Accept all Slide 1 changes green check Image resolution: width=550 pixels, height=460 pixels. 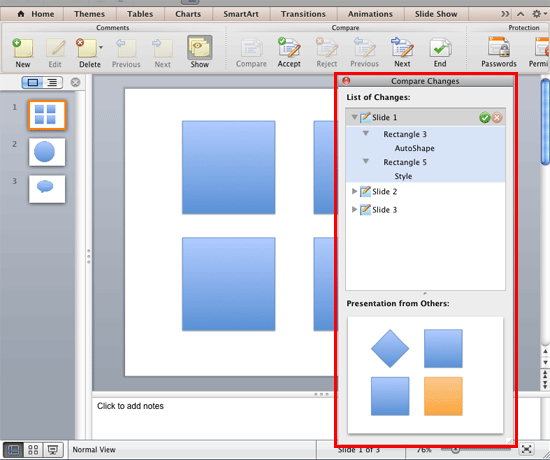pos(484,118)
